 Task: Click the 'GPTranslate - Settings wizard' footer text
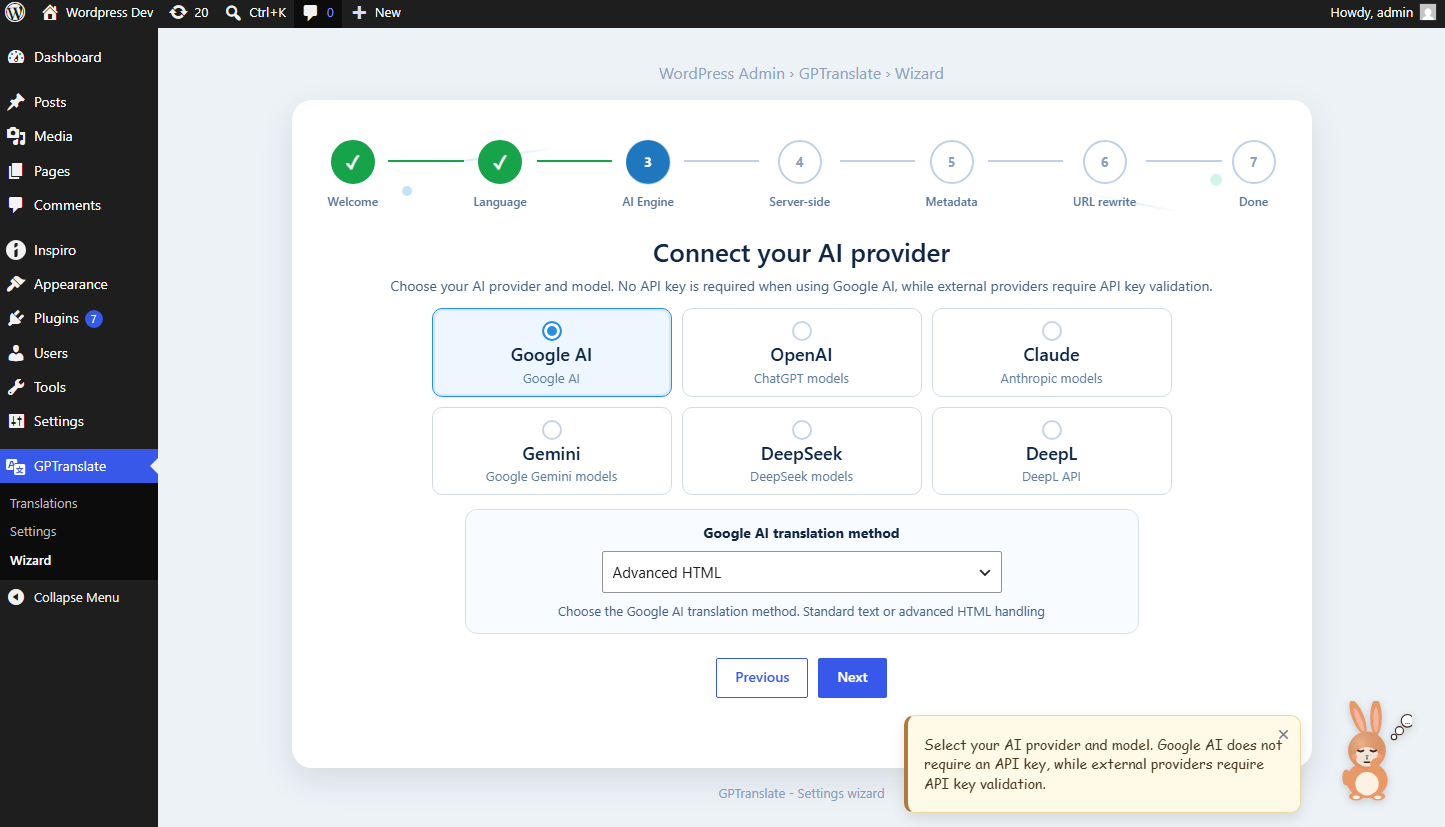pyautogui.click(x=802, y=793)
